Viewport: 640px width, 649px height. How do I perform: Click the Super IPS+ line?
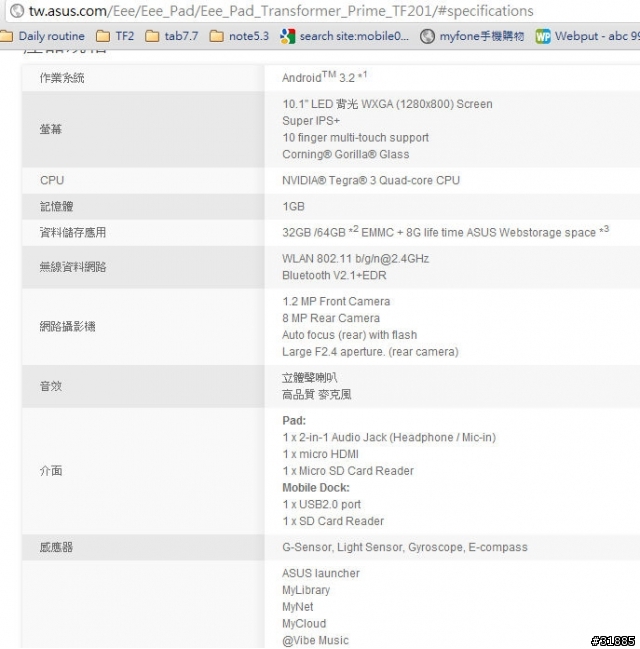click(x=311, y=121)
